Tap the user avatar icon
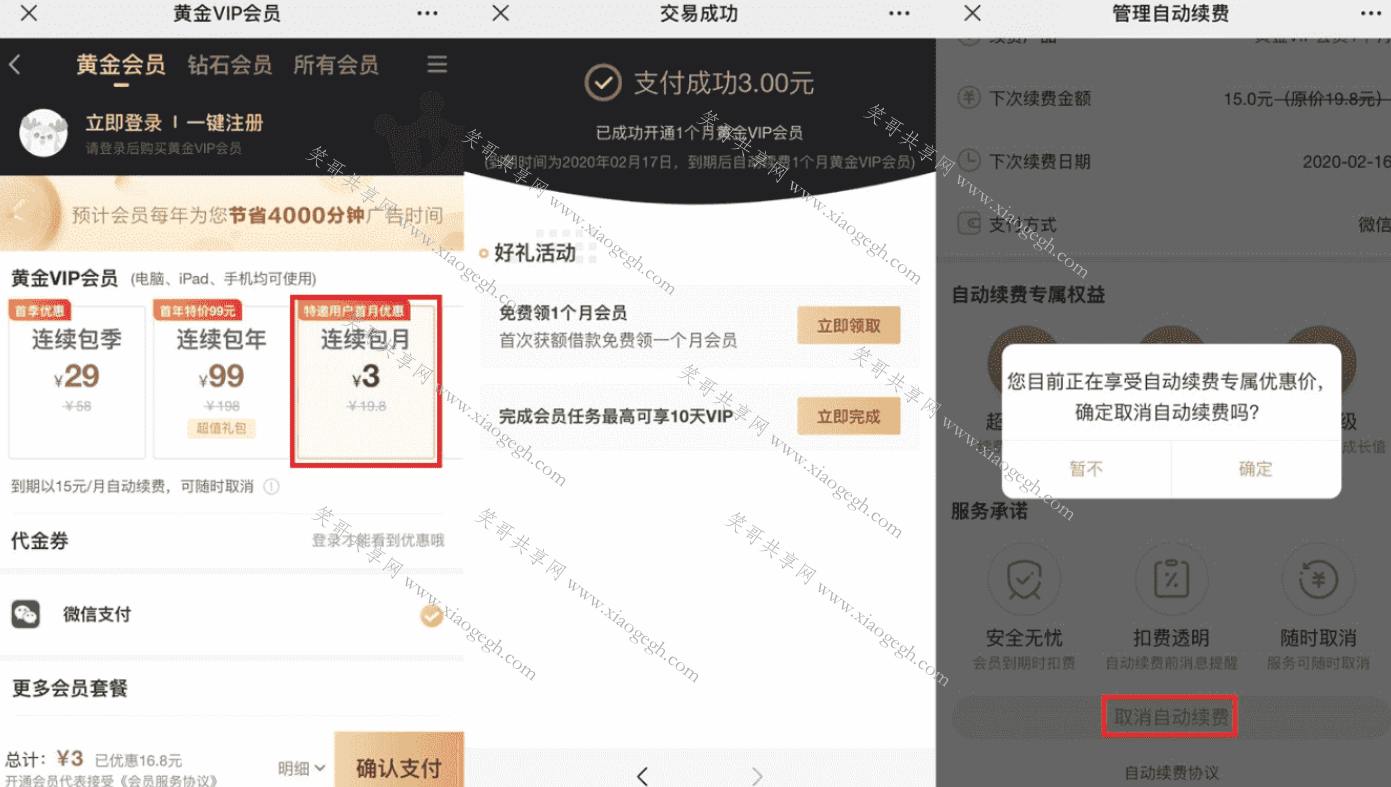The image size is (1391, 787). [43, 133]
